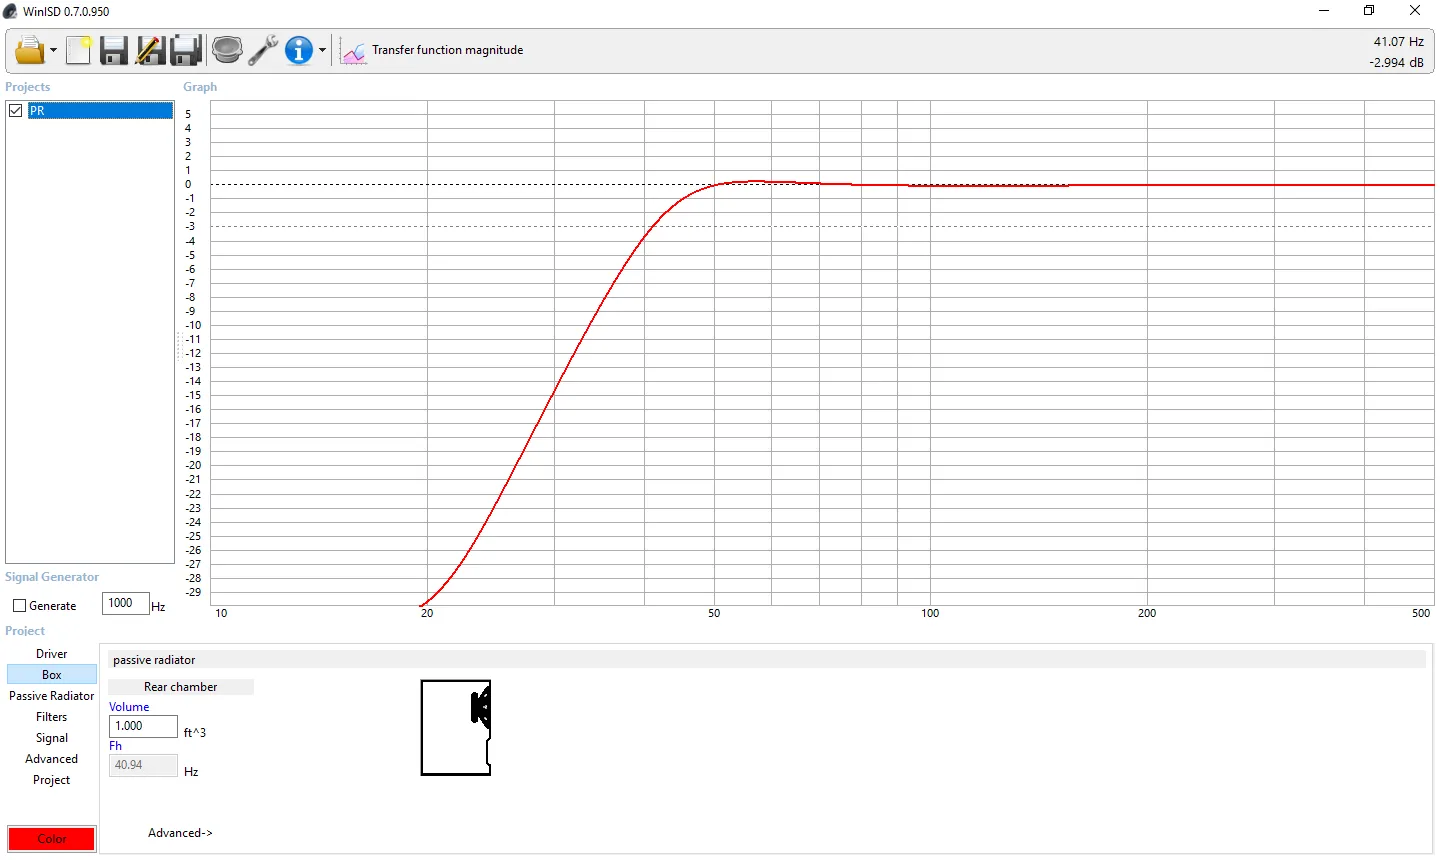This screenshot has width=1440, height=860.
Task: Save all projects with the double-floppy icon
Action: click(186, 50)
